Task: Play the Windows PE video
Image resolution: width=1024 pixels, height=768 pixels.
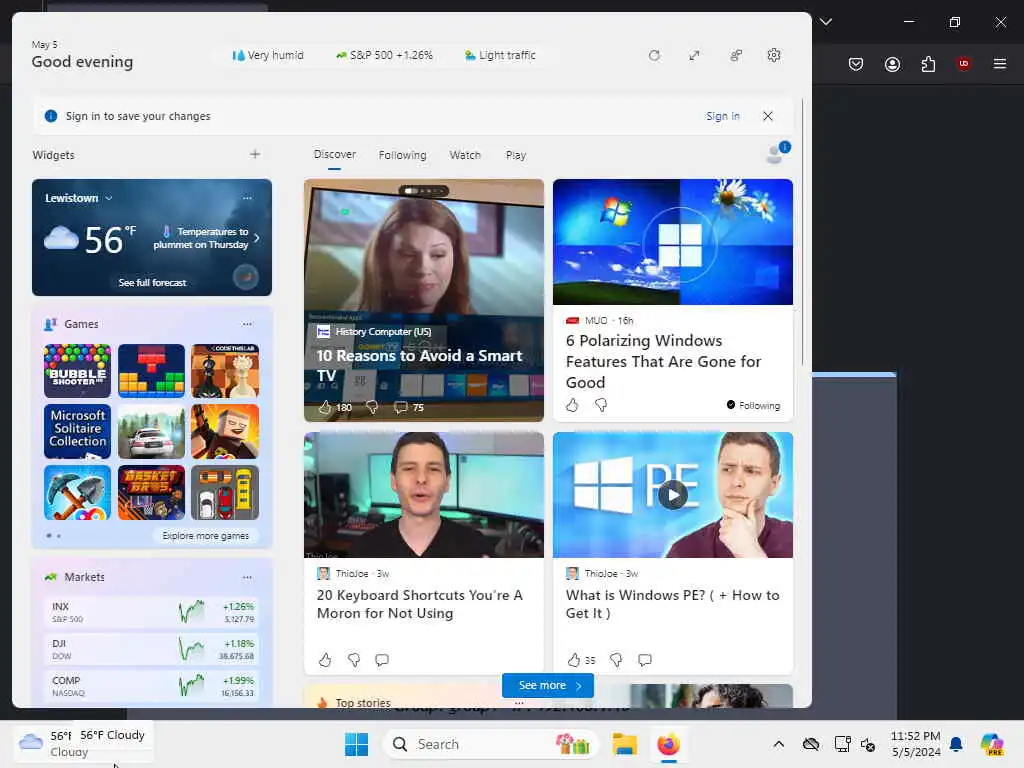Action: (673, 495)
